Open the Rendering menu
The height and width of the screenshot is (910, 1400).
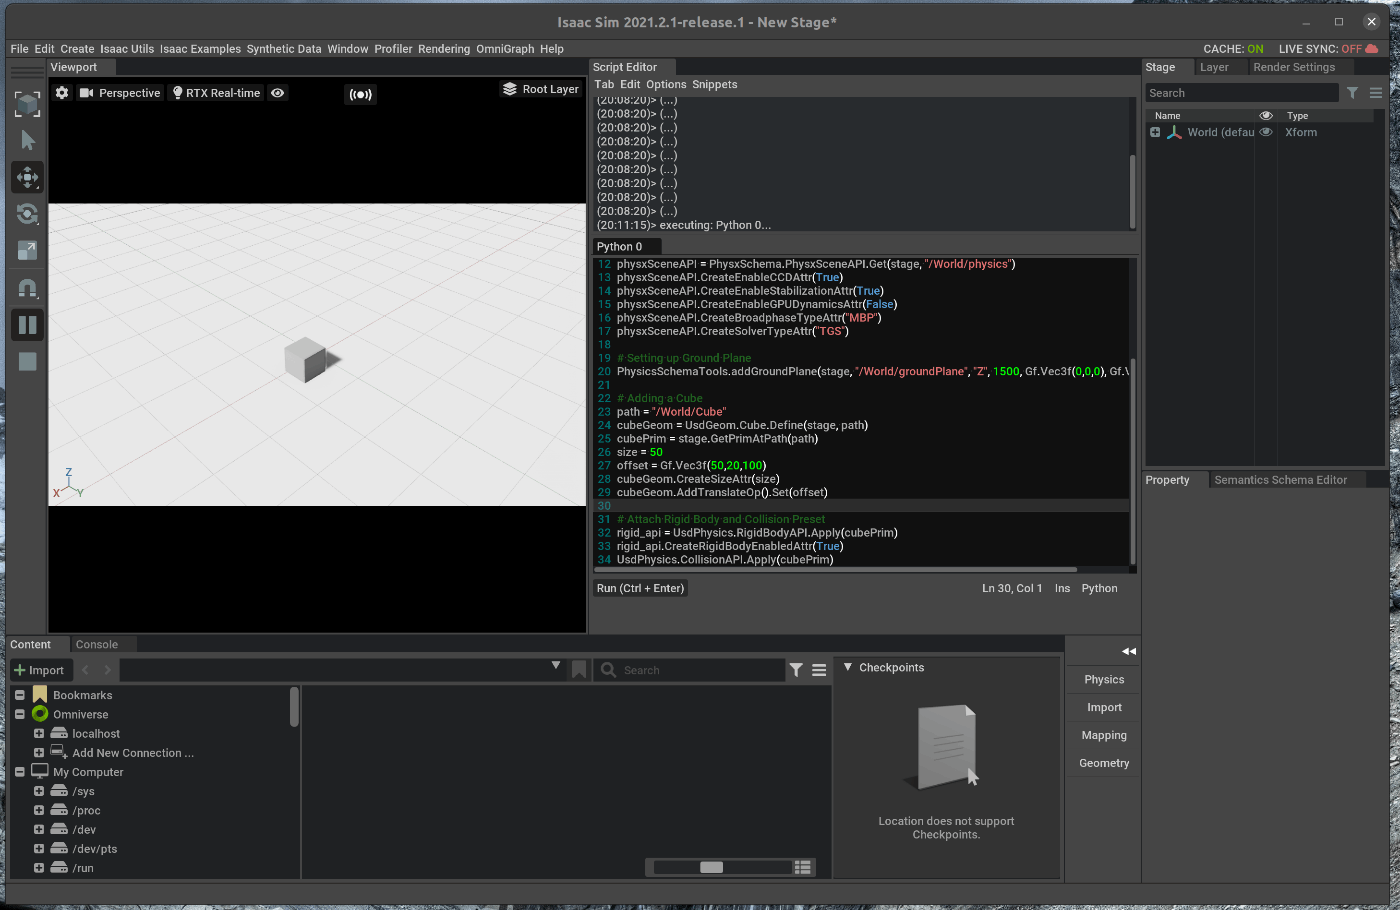click(x=444, y=49)
